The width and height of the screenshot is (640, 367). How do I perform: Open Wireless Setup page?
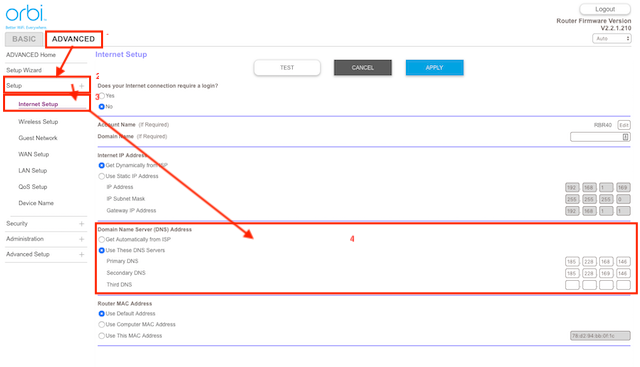point(38,122)
